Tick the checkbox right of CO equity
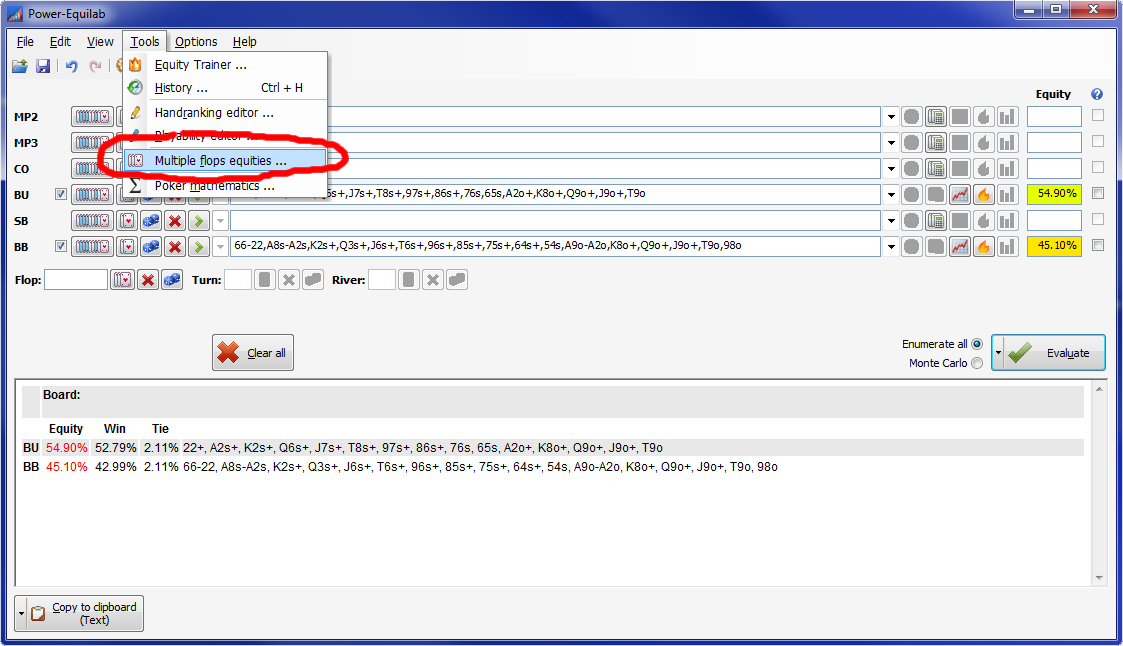The image size is (1123, 646). pos(1098,167)
